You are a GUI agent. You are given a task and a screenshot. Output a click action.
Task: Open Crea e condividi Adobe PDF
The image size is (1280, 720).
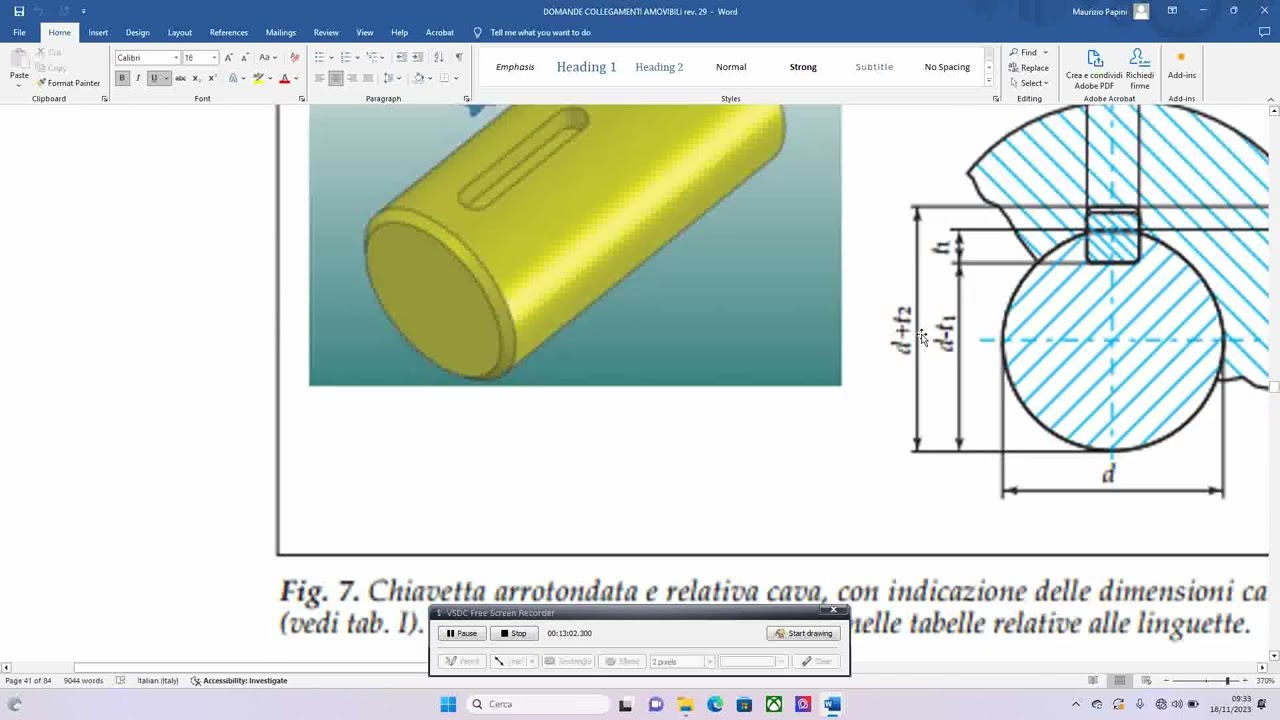(1094, 69)
